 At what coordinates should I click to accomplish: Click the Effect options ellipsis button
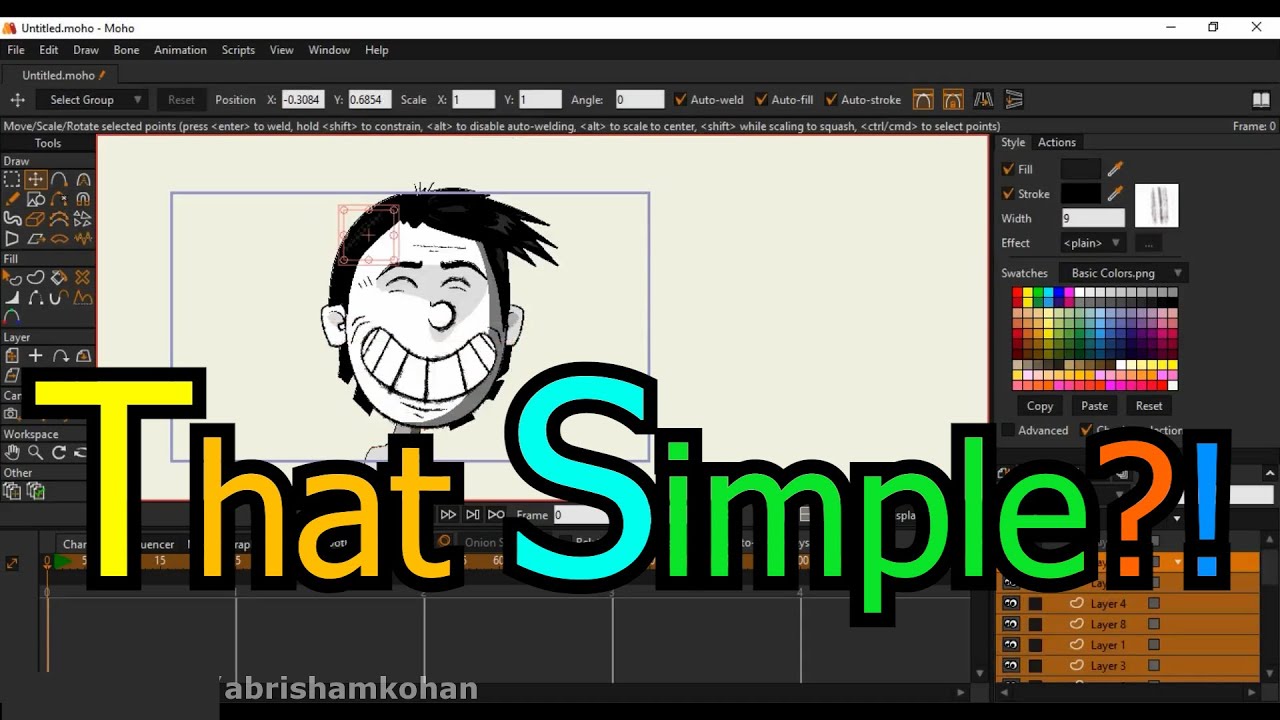1148,243
